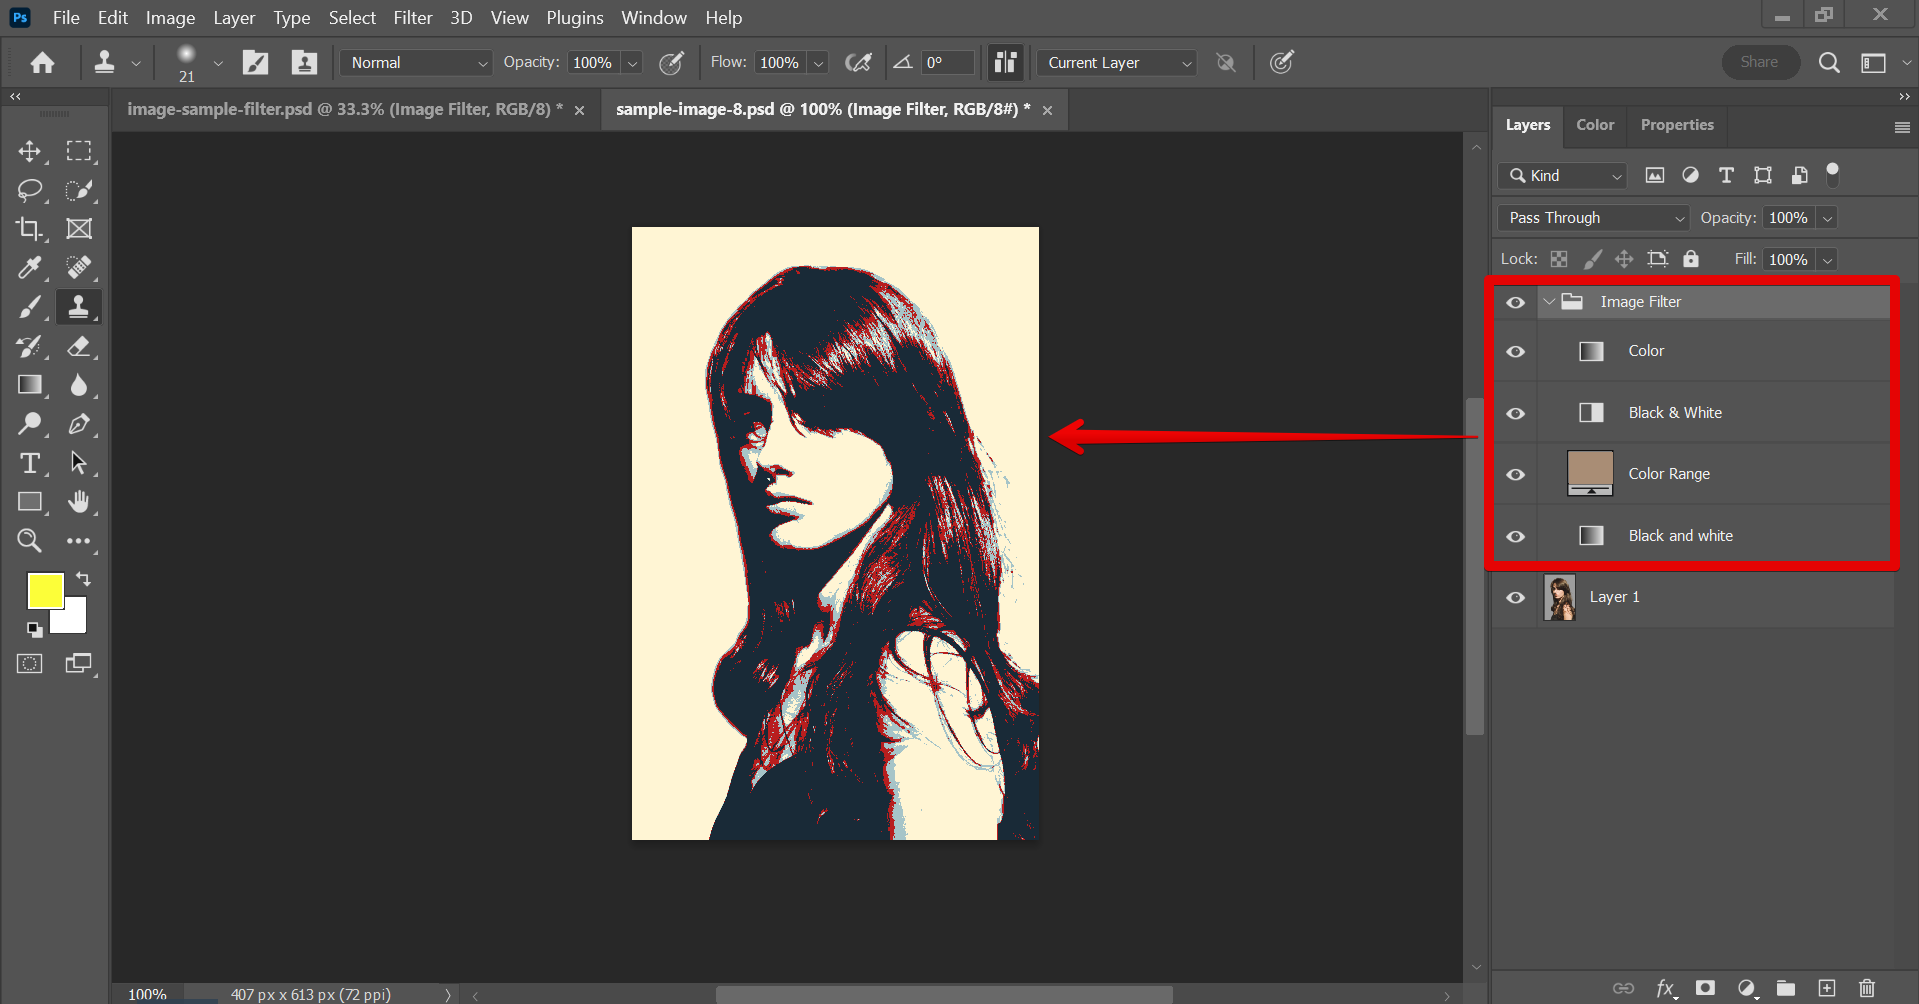Delete layer with trash icon button
Screen dimensions: 1919x1004
[x=1865, y=988]
